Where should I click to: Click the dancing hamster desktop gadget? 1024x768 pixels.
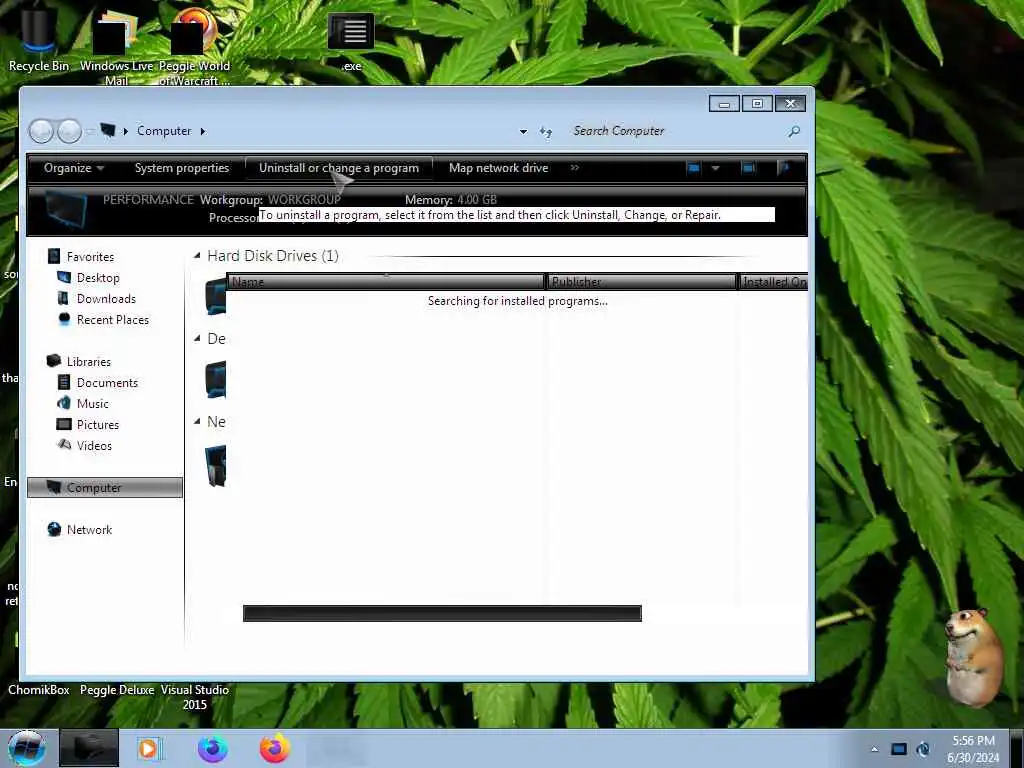coord(973,656)
